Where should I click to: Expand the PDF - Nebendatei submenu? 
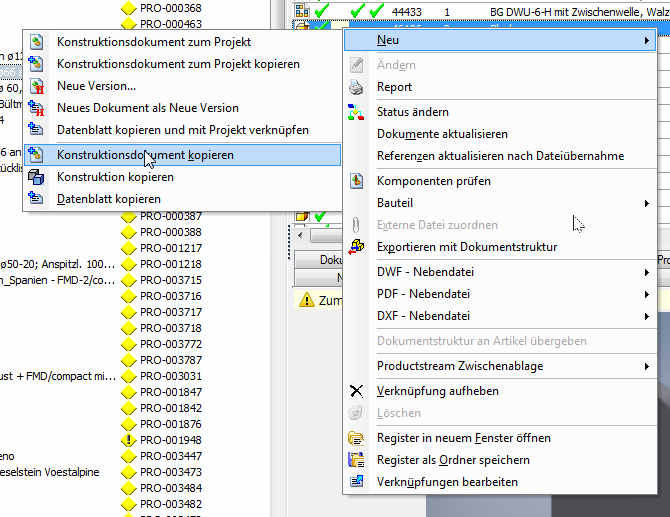pyautogui.click(x=510, y=294)
